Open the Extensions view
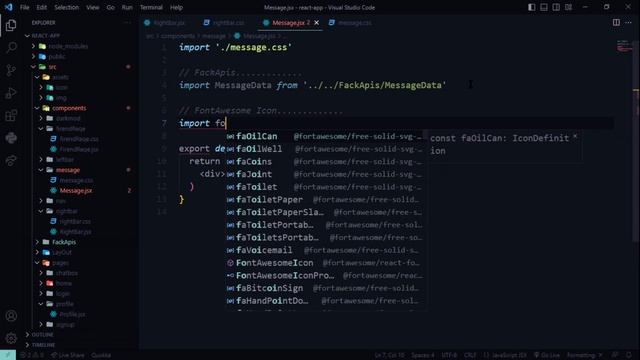 tap(11, 116)
